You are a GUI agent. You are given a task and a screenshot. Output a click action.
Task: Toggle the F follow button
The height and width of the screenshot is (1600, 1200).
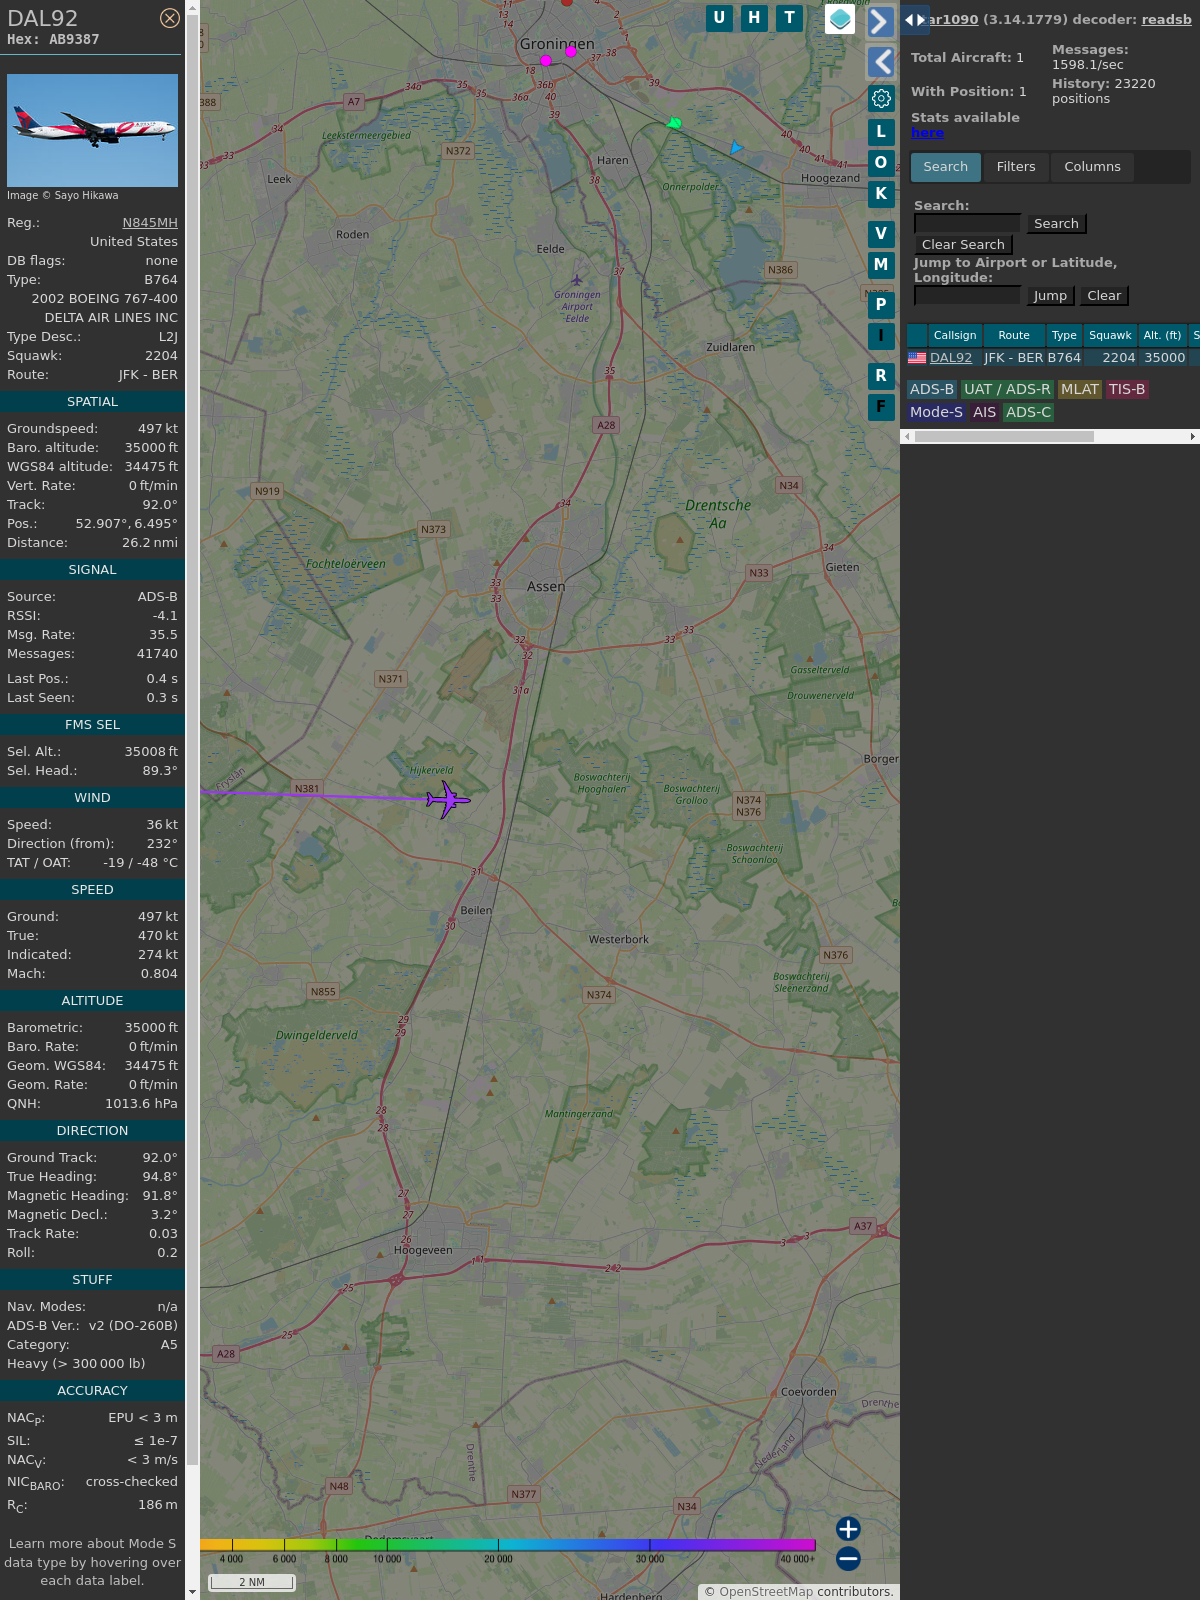[881, 407]
